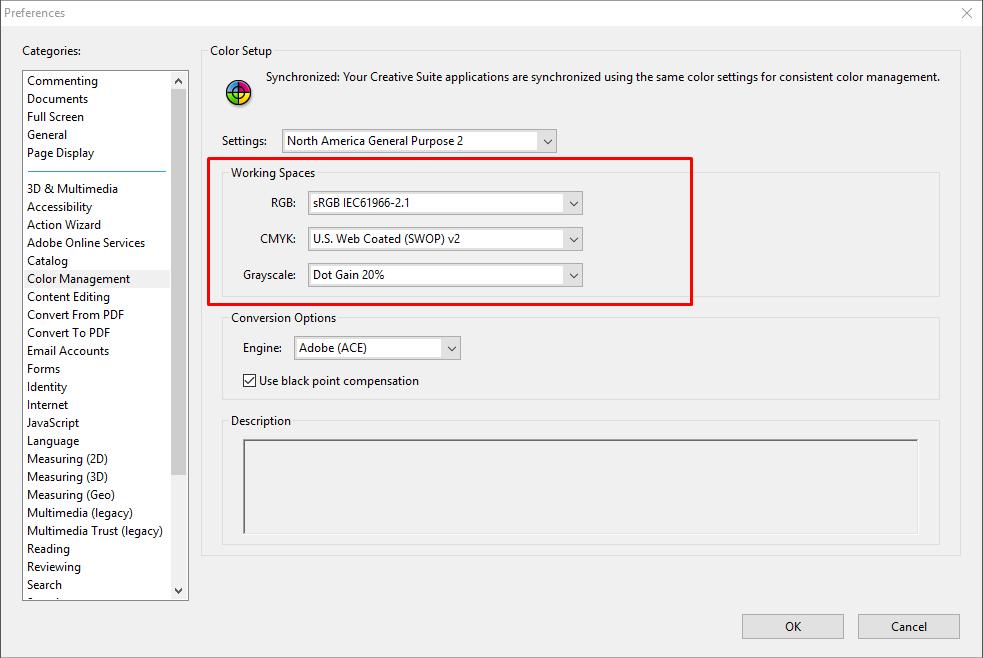Click the categories list scrollbar thumb
The image size is (983, 658).
[x=179, y=282]
